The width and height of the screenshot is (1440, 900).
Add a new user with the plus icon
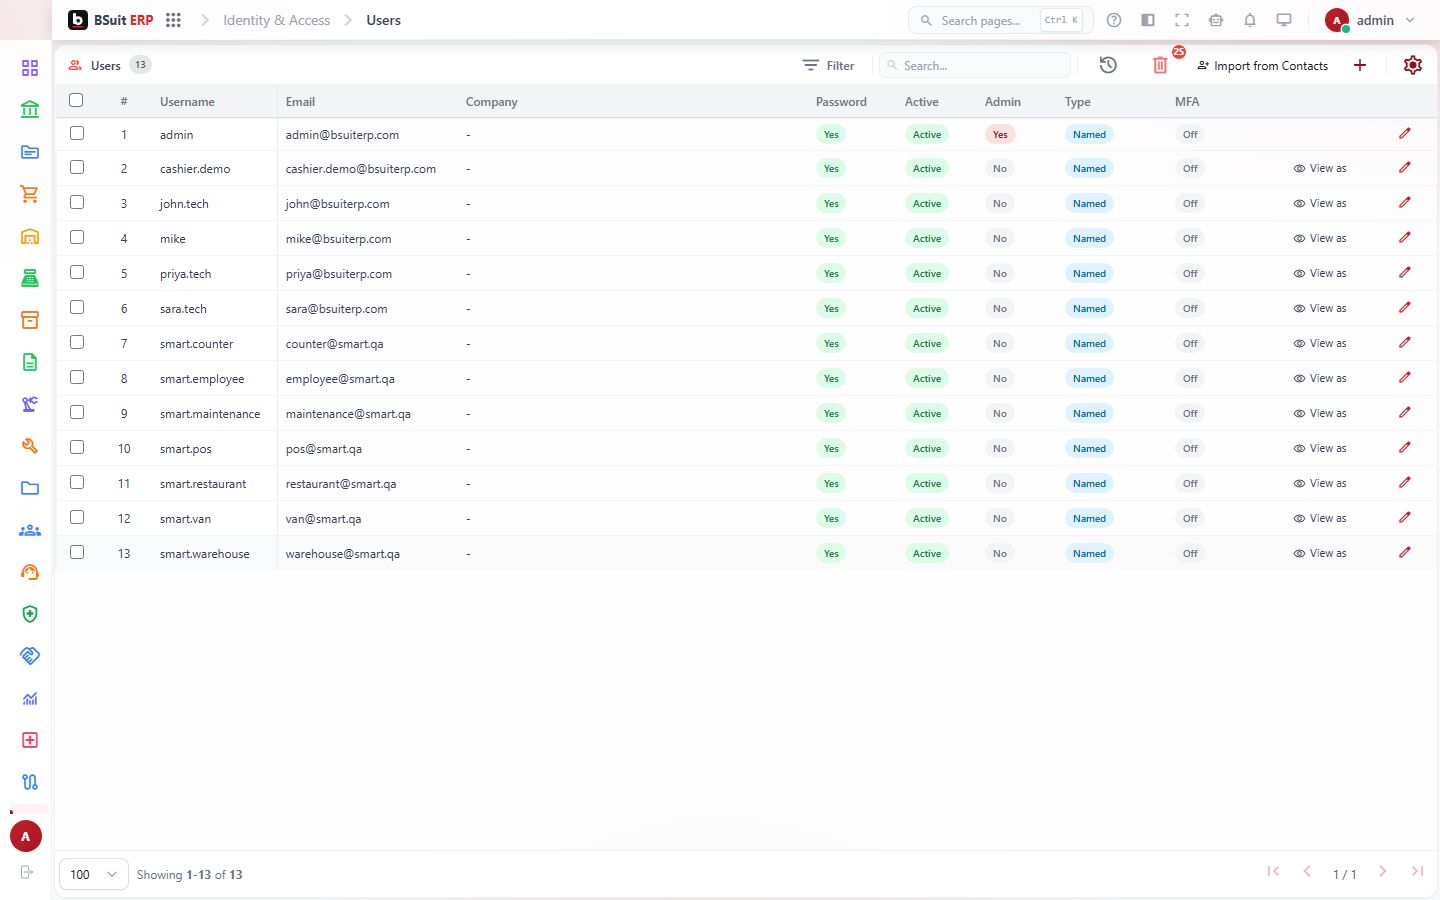(x=1360, y=65)
